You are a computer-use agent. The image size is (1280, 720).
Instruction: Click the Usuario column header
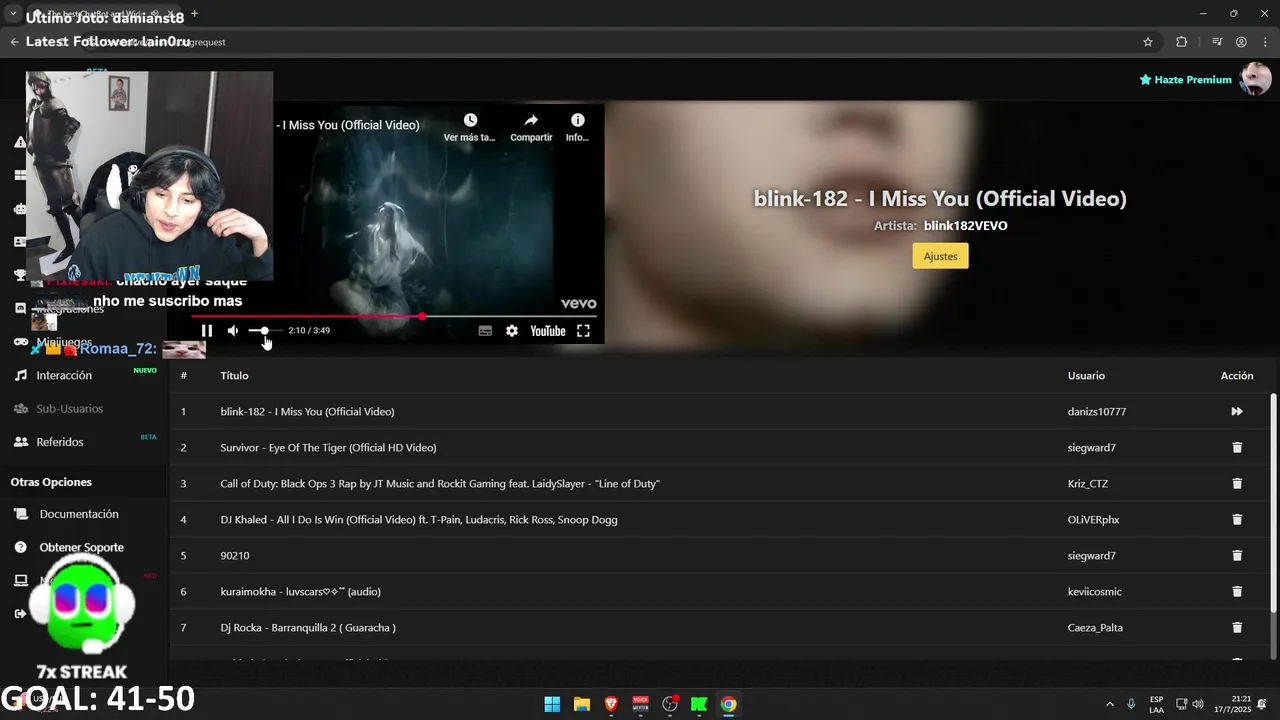point(1086,375)
